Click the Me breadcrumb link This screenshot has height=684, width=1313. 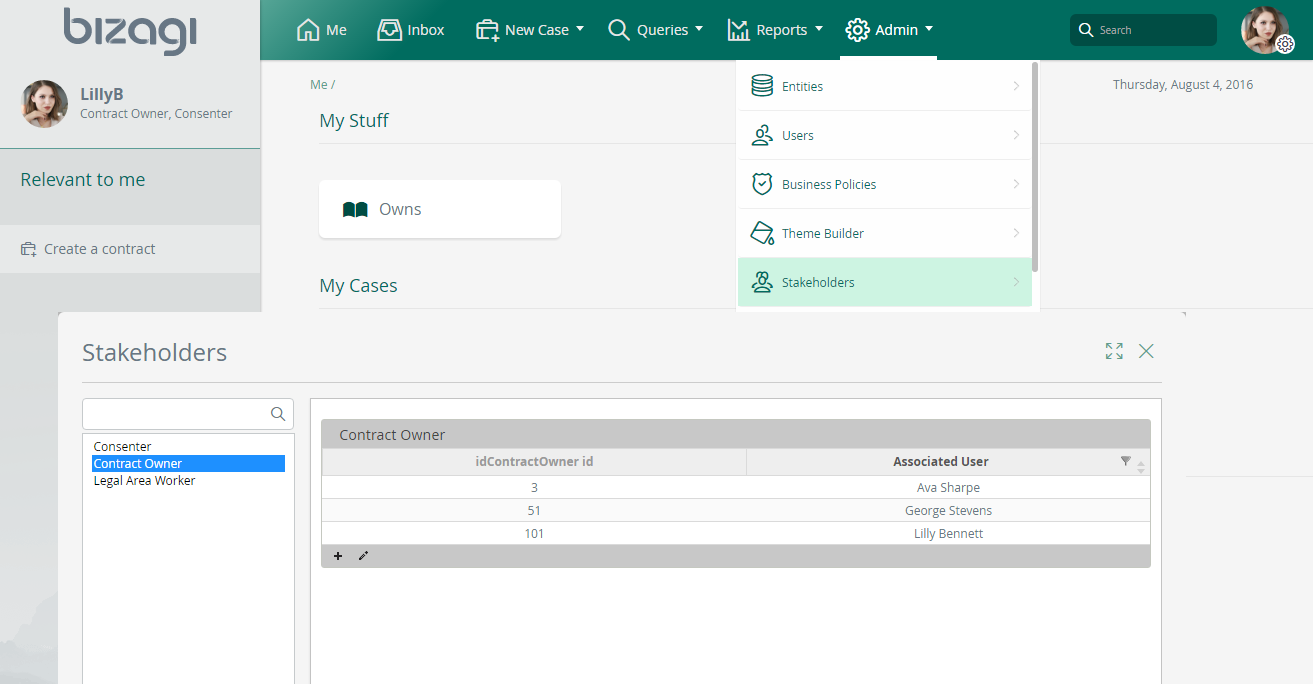tap(318, 85)
